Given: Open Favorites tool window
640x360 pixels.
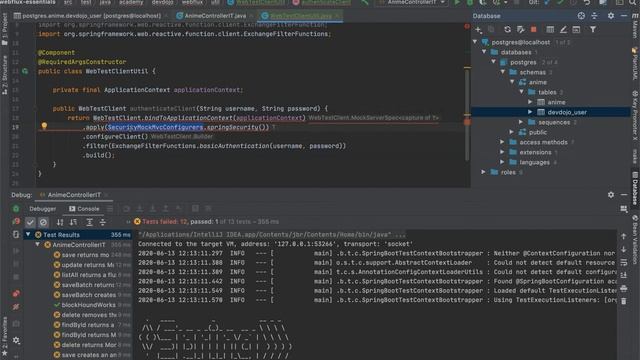Looking at the screenshot, I should coord(4,335).
